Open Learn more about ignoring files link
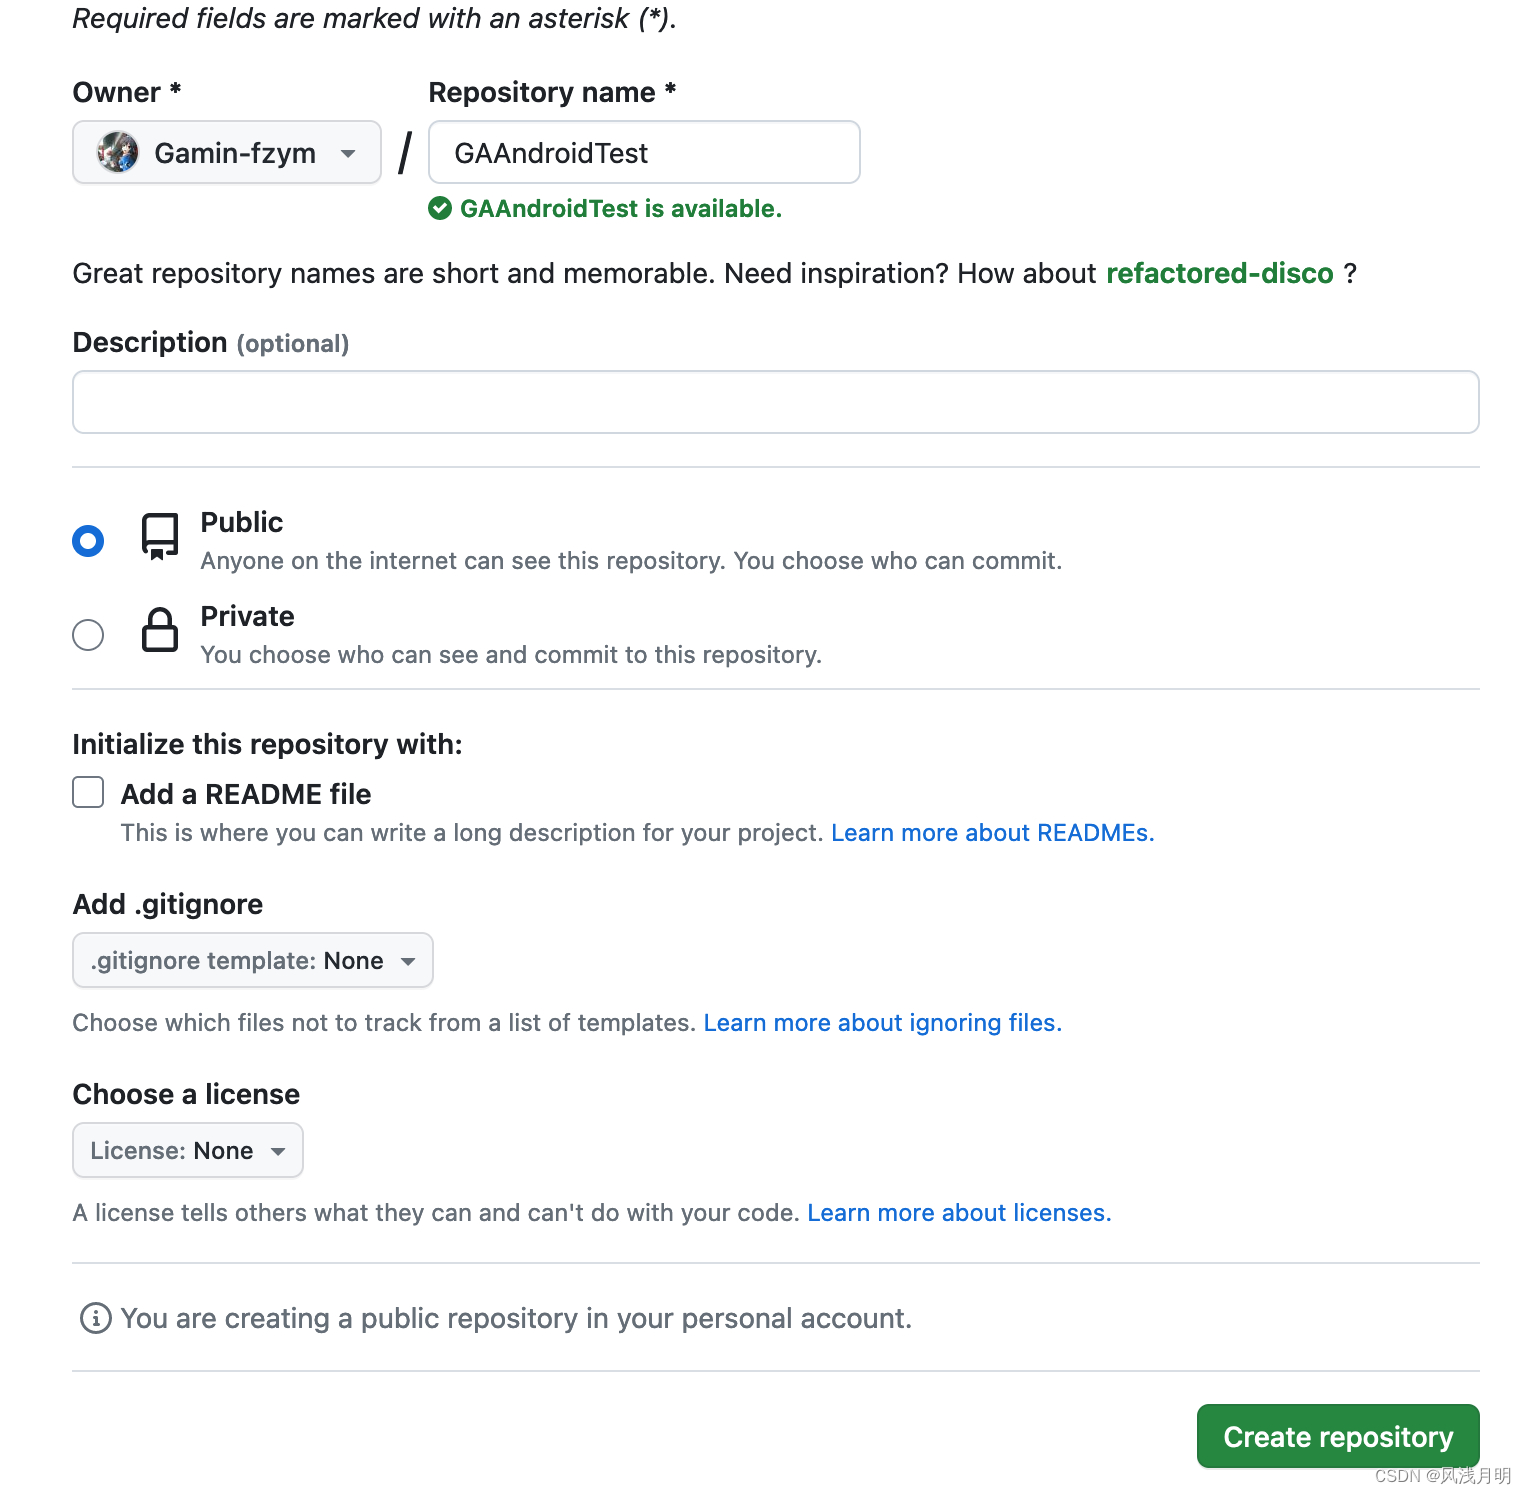 click(882, 1023)
